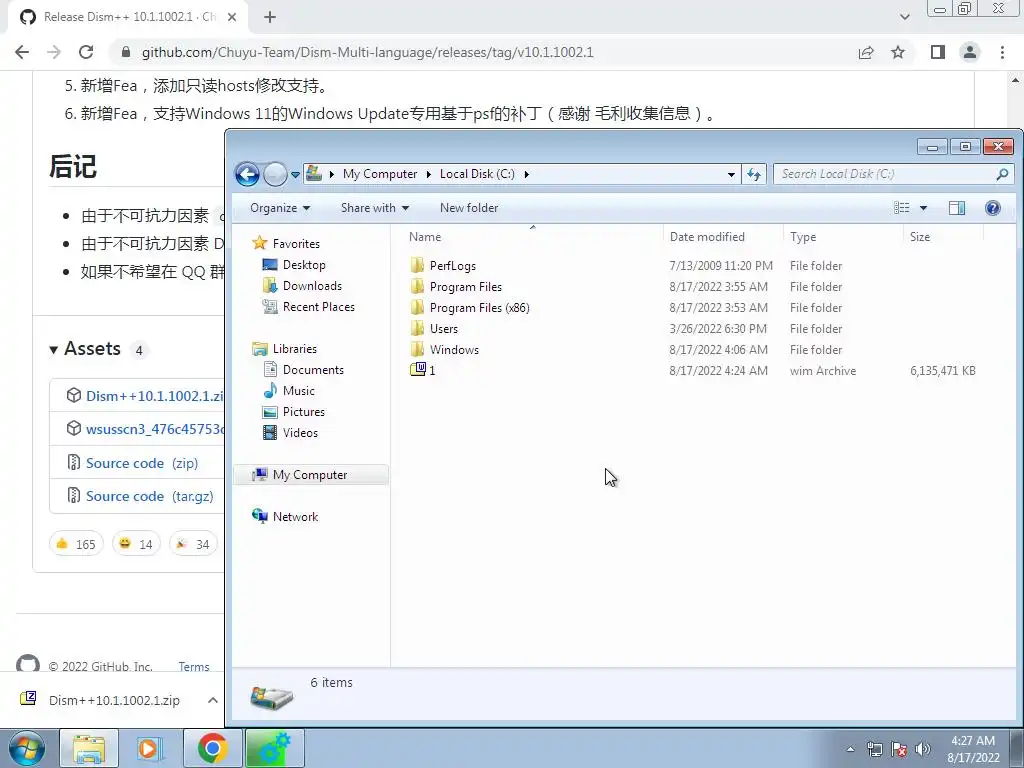Screen dimensions: 1024x768
Task: Open the Chrome three-dot menu
Action: pos(1002,52)
